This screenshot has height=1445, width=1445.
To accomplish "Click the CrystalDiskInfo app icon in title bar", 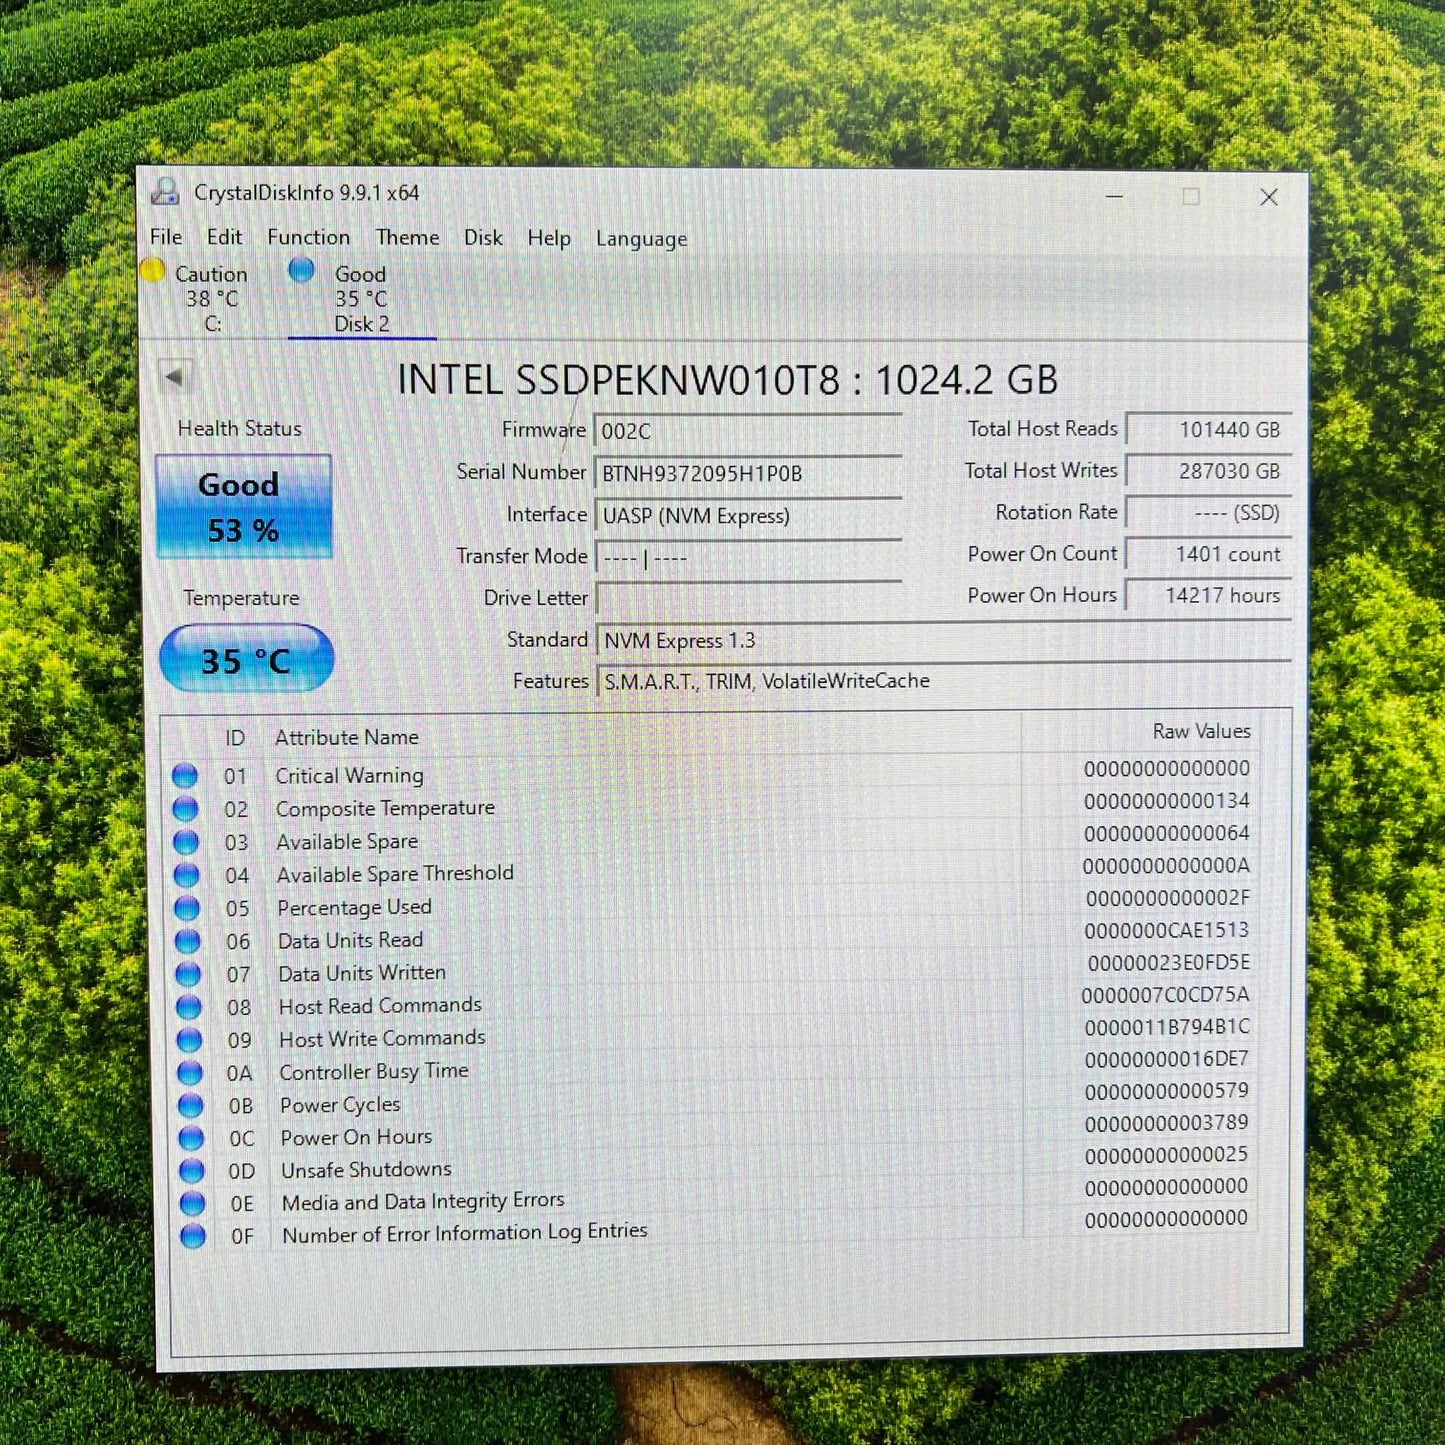I will [x=164, y=191].
